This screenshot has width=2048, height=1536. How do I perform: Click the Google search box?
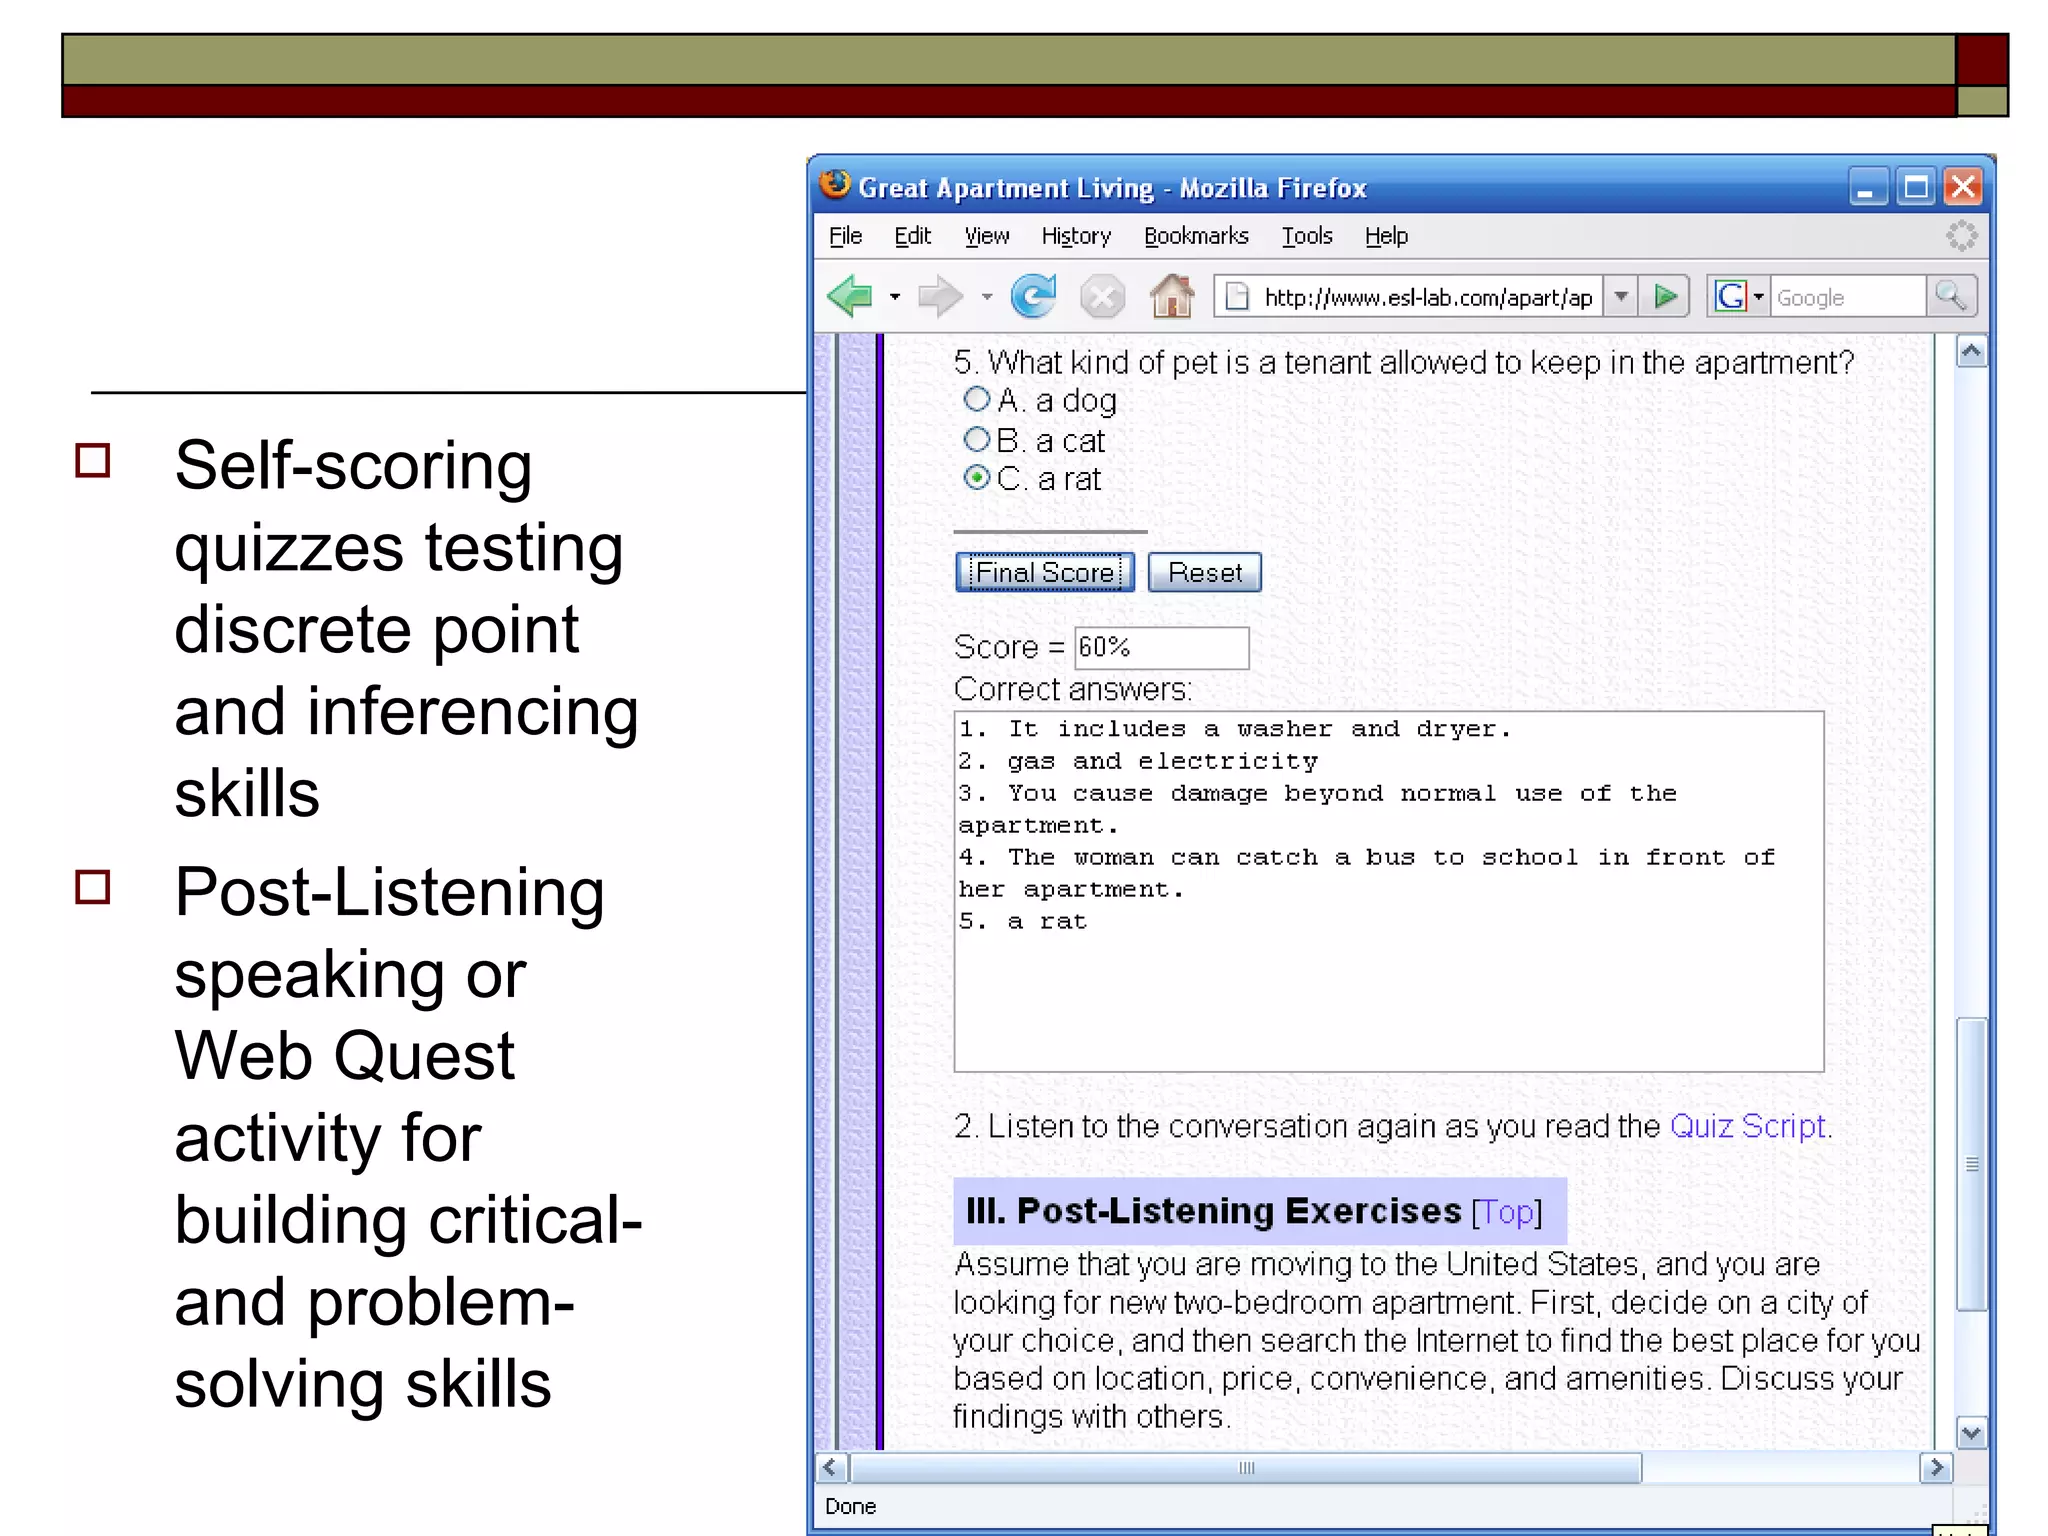coord(1848,297)
